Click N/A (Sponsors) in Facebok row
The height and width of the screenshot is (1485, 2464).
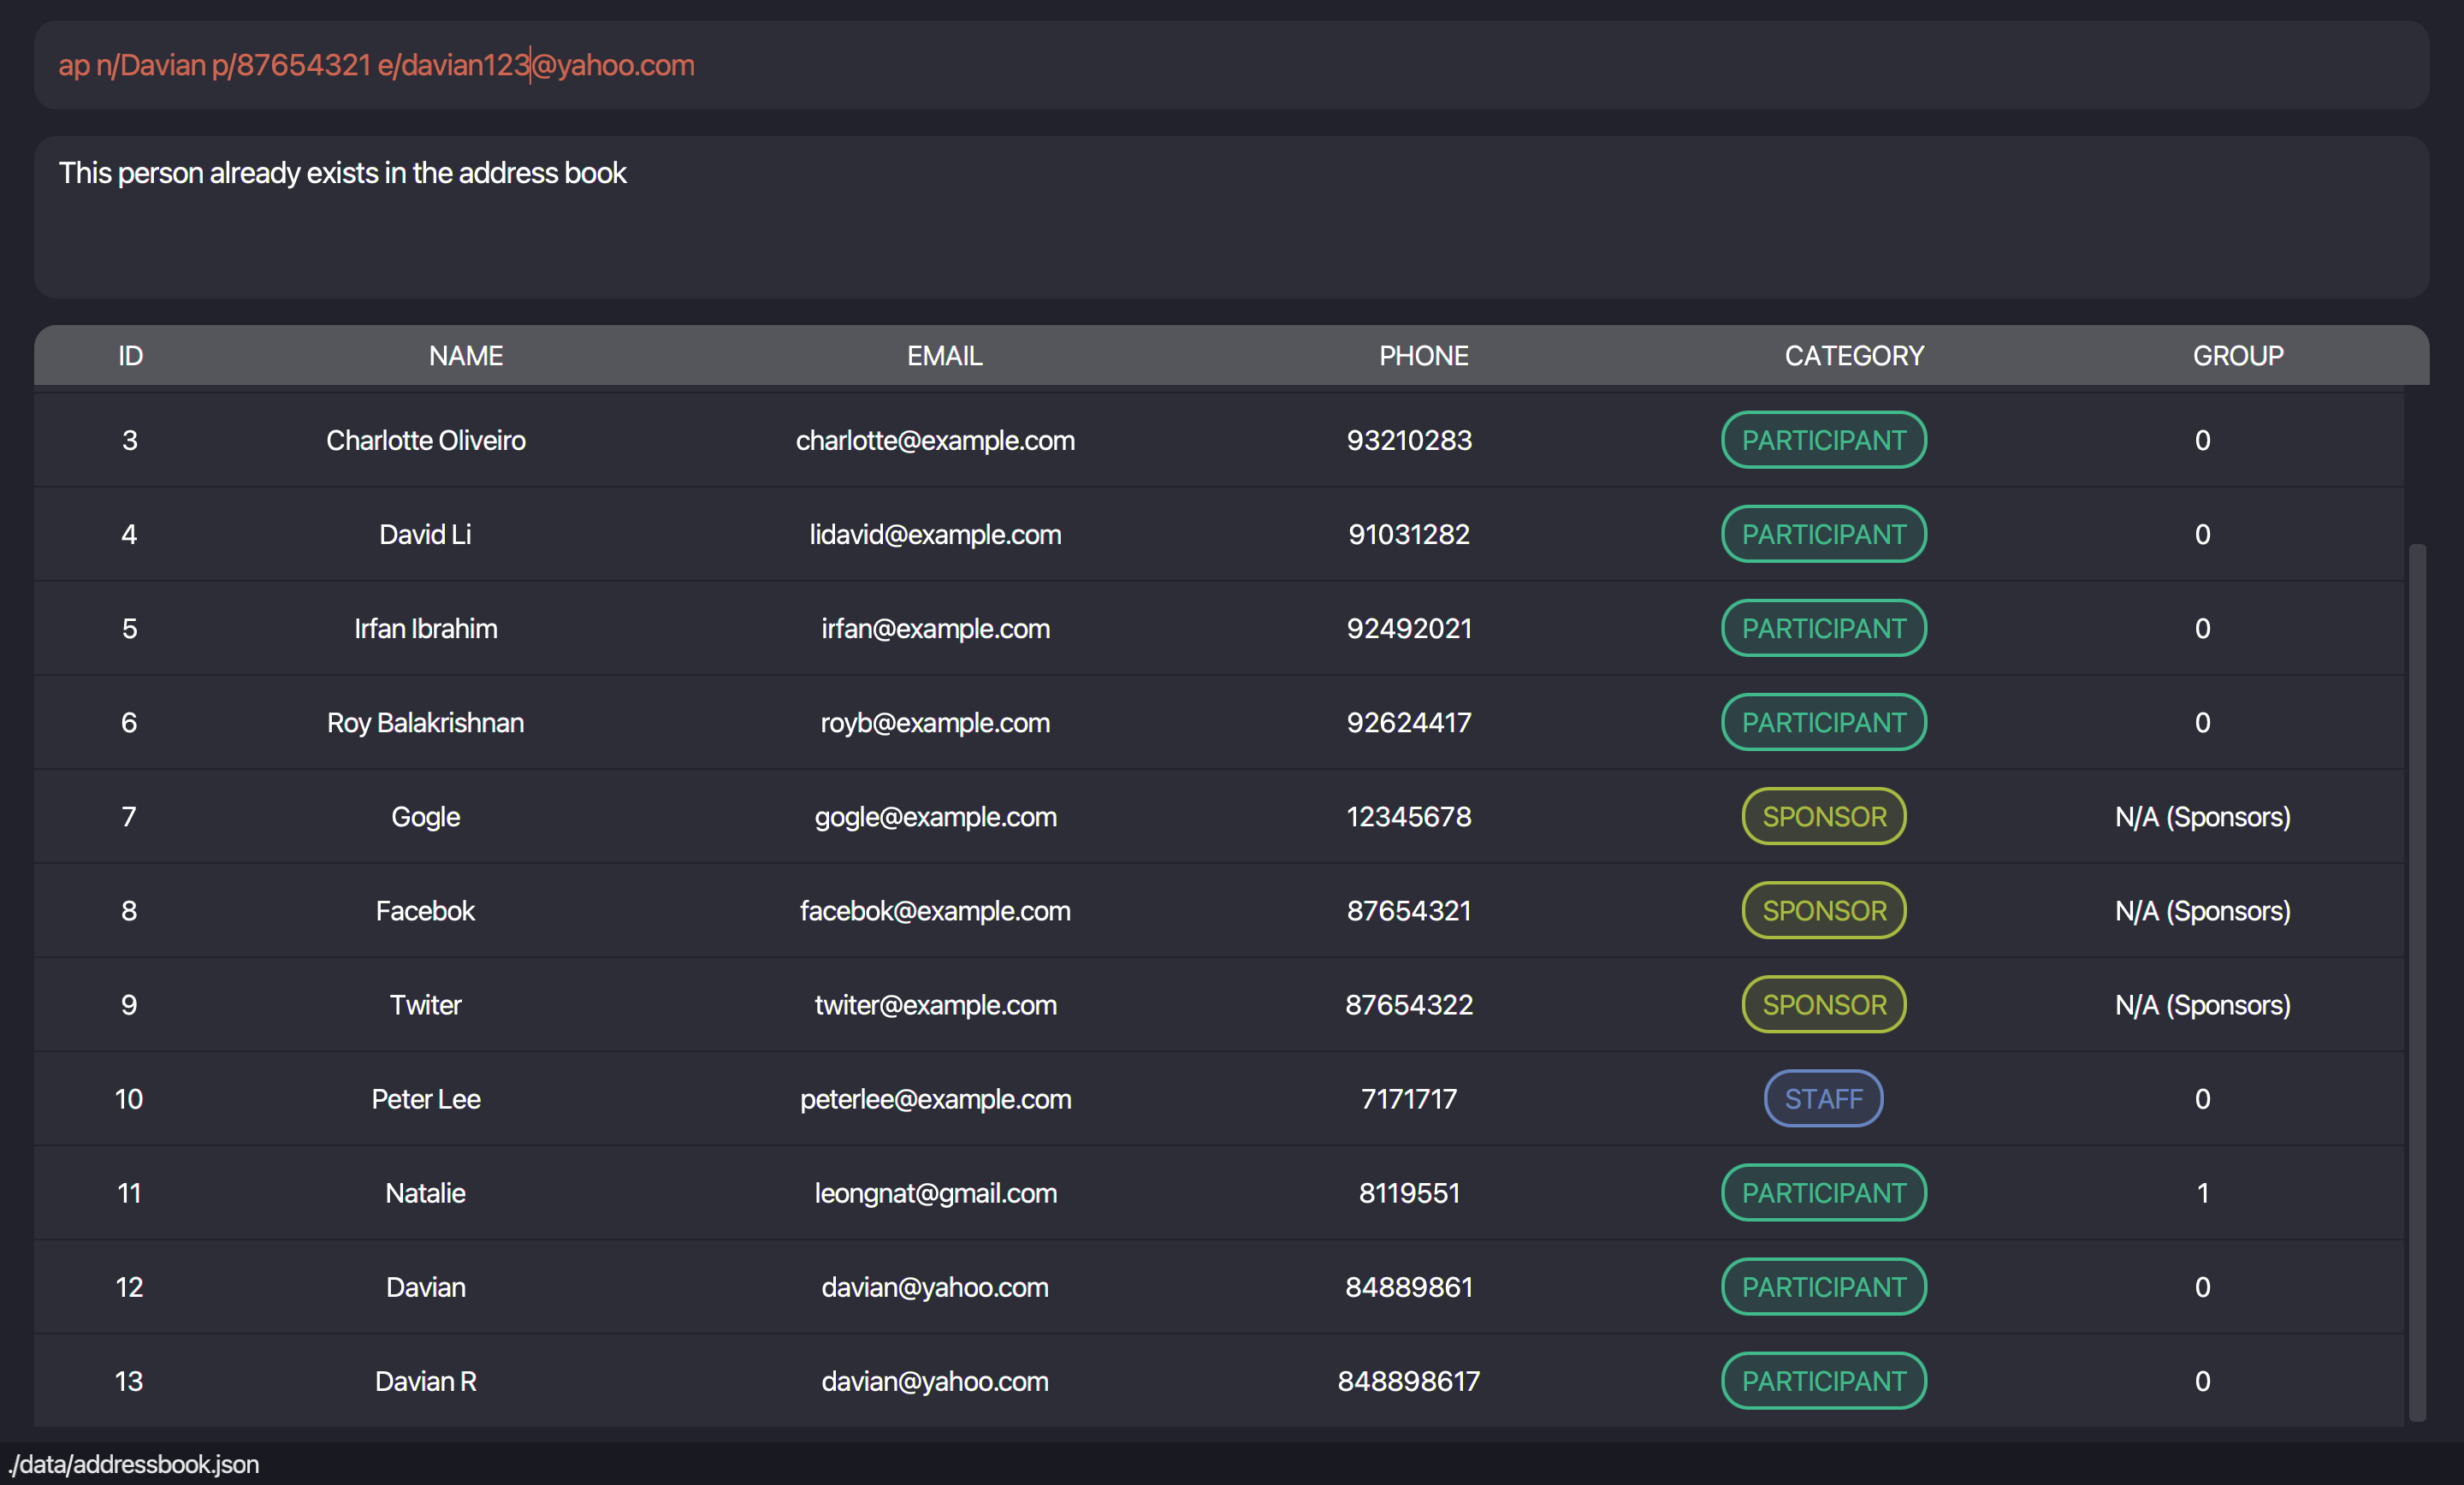pos(2202,910)
